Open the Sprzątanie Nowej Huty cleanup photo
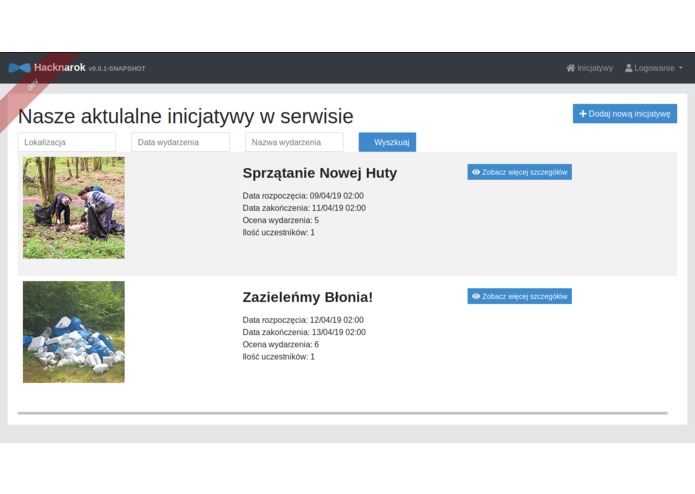The width and height of the screenshot is (695, 494). 74,208
